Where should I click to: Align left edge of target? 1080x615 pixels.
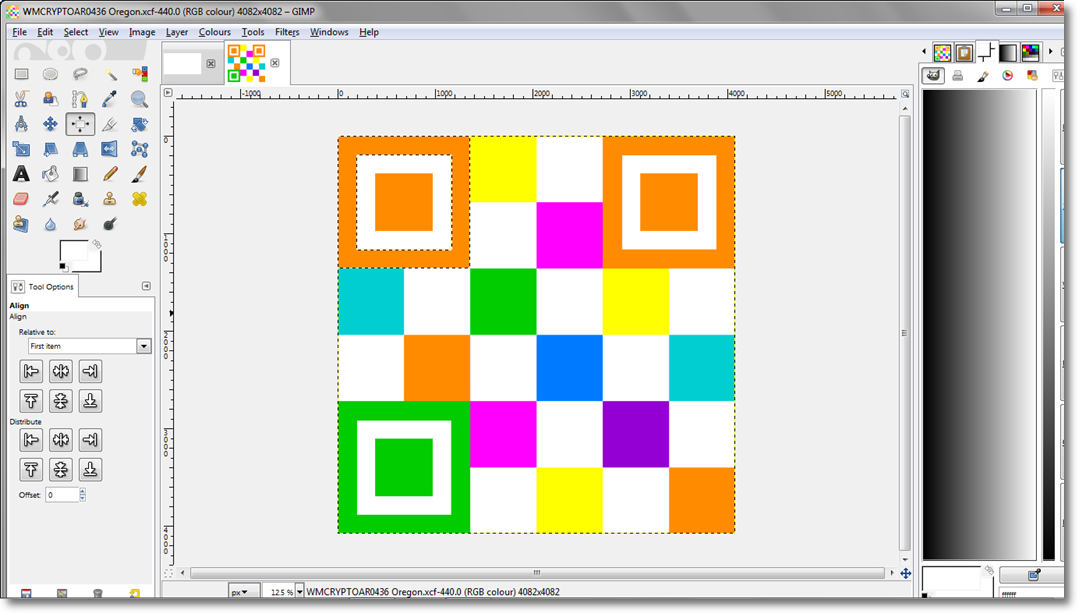(x=31, y=372)
